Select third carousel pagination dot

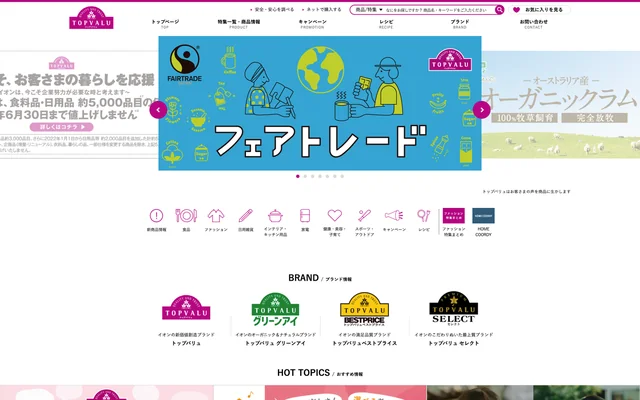tap(312, 176)
